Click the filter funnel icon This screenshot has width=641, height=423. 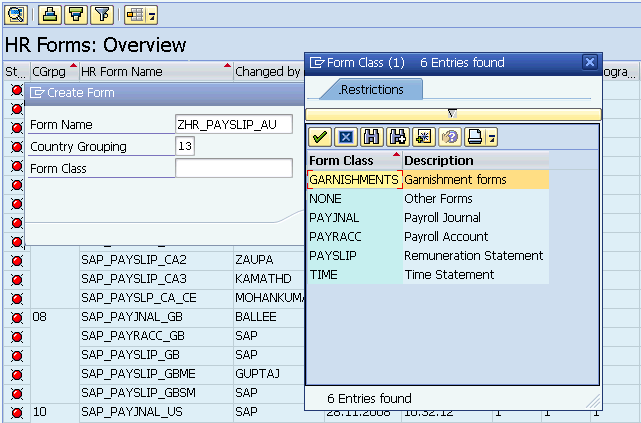(x=101, y=14)
